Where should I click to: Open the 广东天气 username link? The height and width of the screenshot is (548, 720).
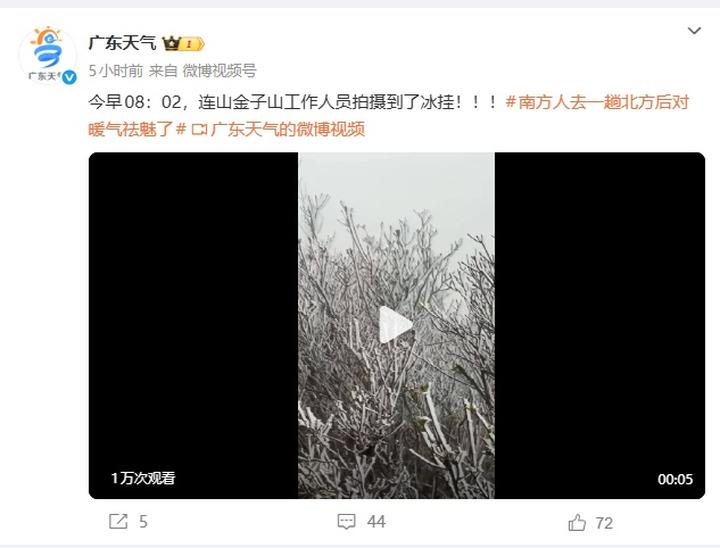tap(122, 43)
